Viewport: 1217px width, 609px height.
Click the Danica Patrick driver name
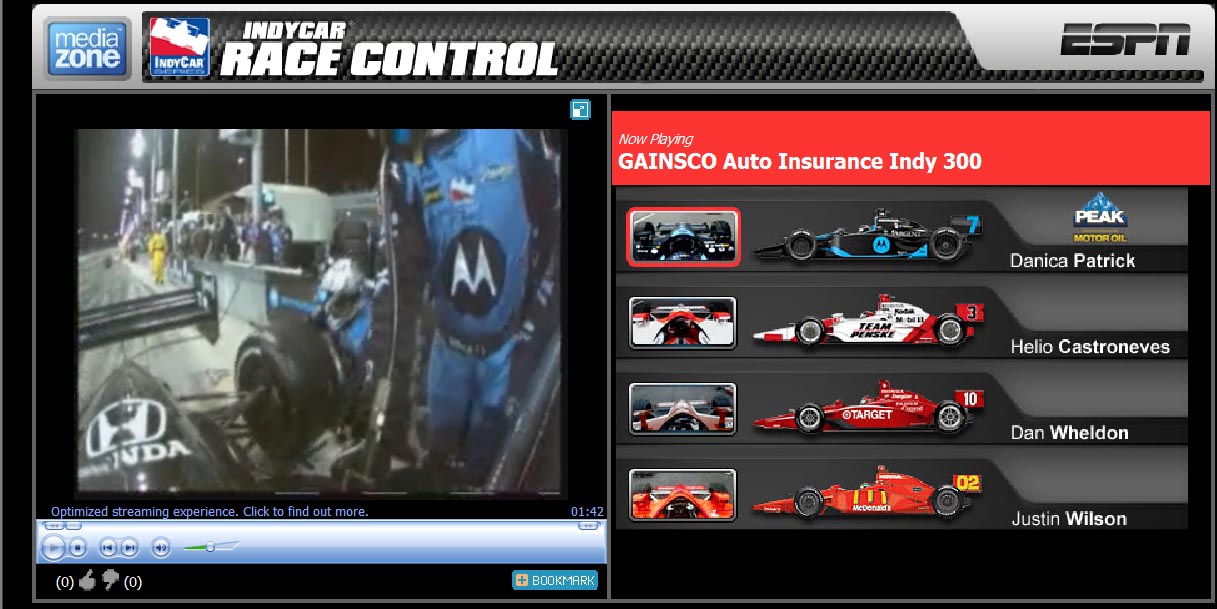pyautogui.click(x=1072, y=260)
